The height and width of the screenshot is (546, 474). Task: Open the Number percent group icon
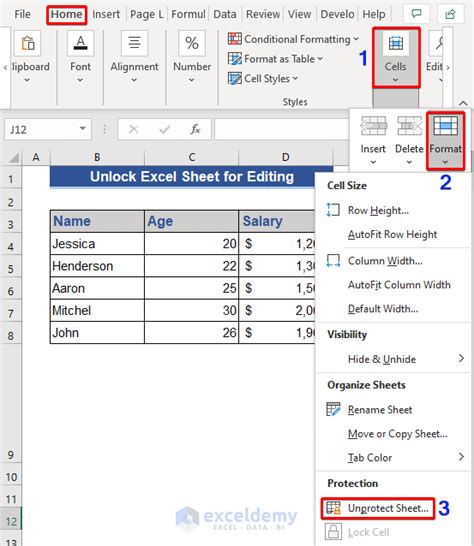192,44
